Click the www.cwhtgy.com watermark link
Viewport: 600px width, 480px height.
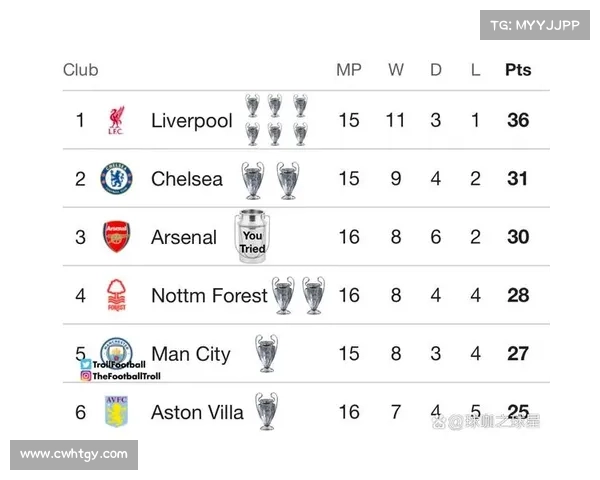click(75, 454)
